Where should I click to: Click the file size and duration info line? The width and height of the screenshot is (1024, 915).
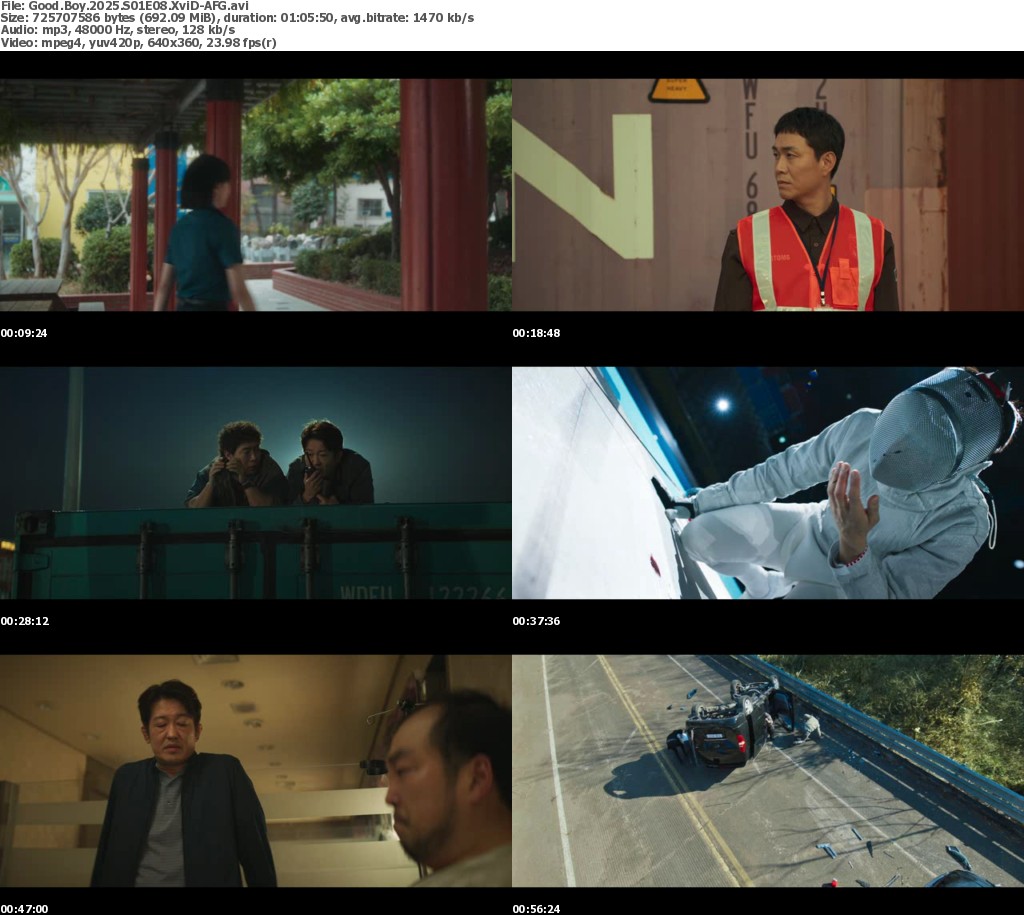coord(237,18)
